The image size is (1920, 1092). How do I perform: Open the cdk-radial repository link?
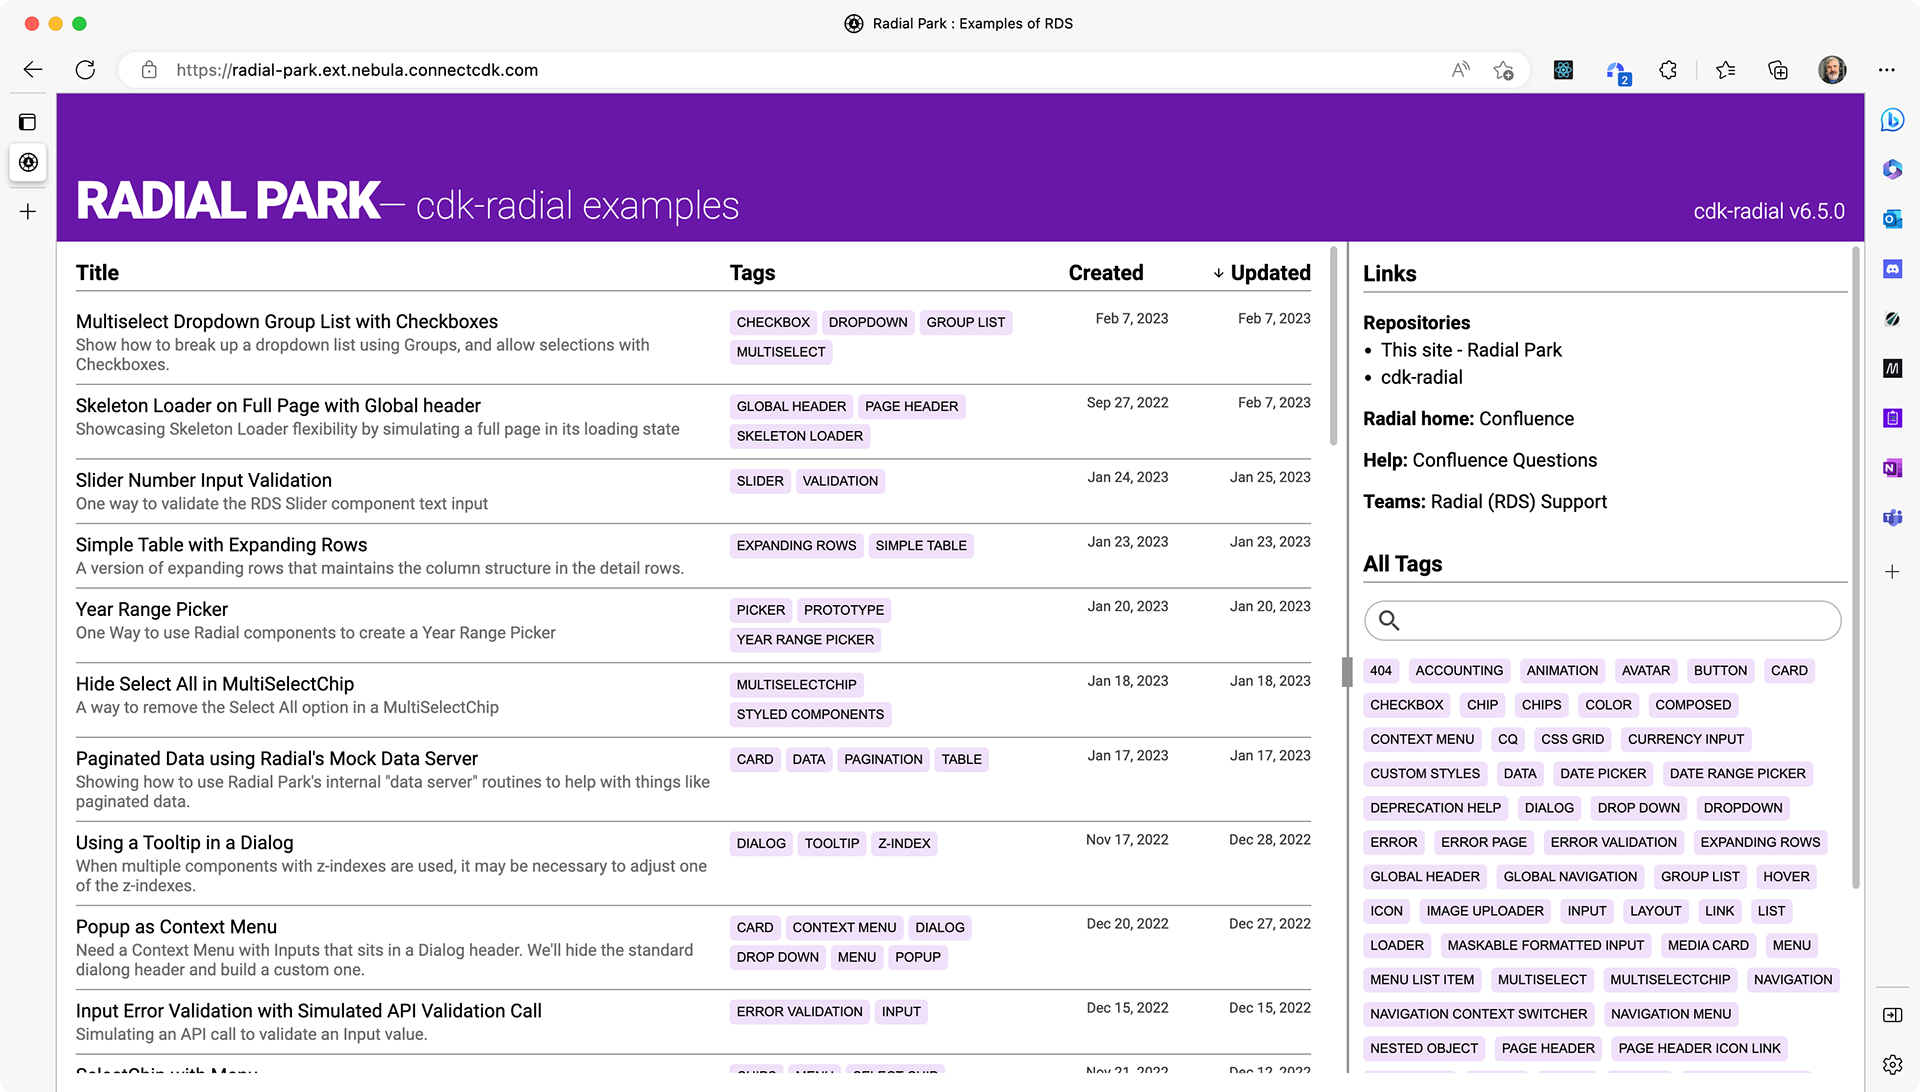click(x=1421, y=378)
